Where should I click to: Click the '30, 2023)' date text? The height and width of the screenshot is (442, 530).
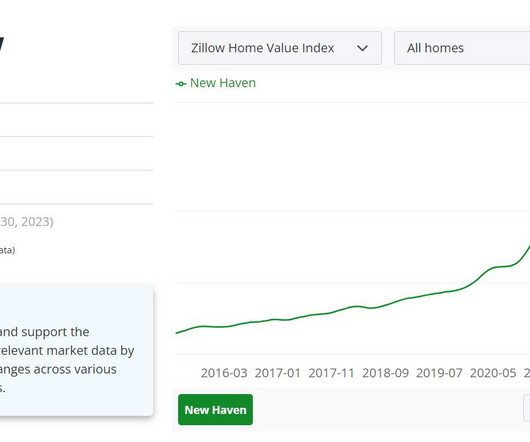(x=27, y=222)
